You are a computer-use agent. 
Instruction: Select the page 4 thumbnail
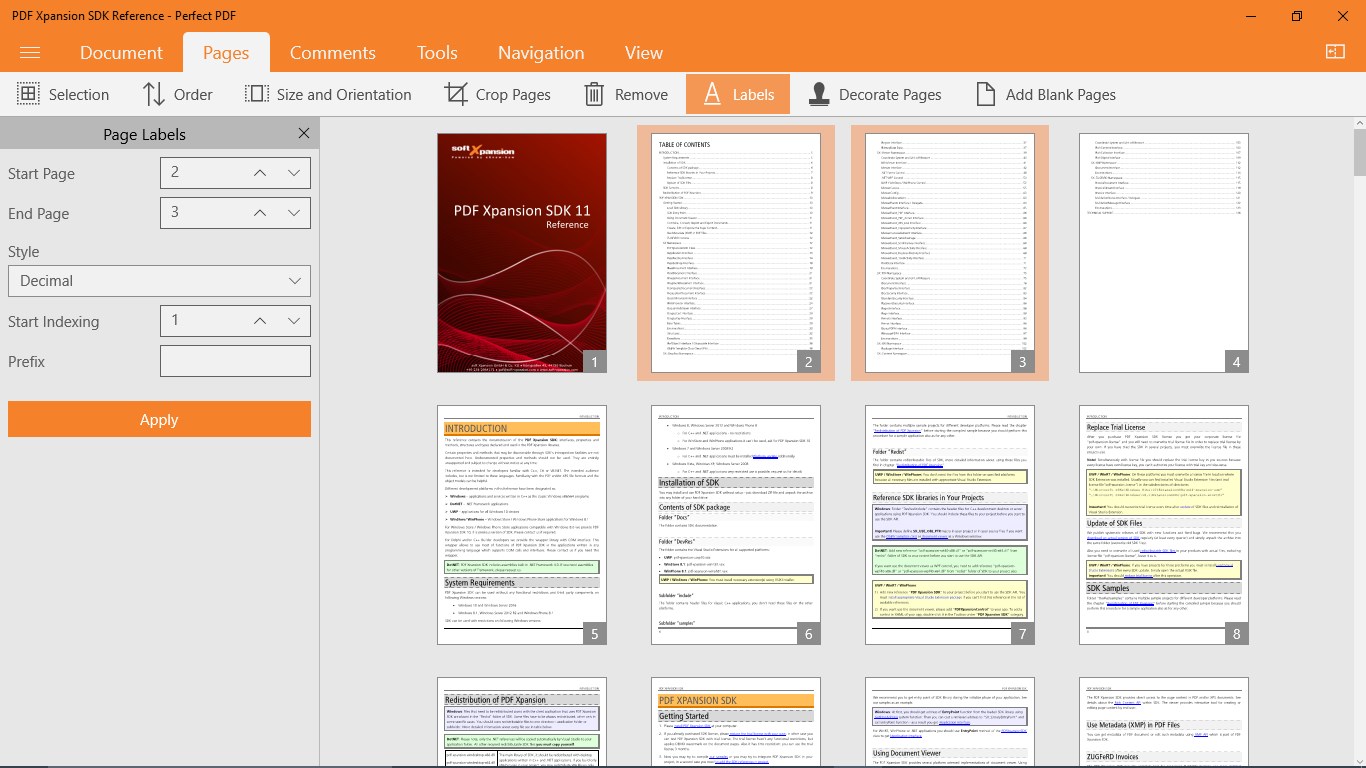1164,253
